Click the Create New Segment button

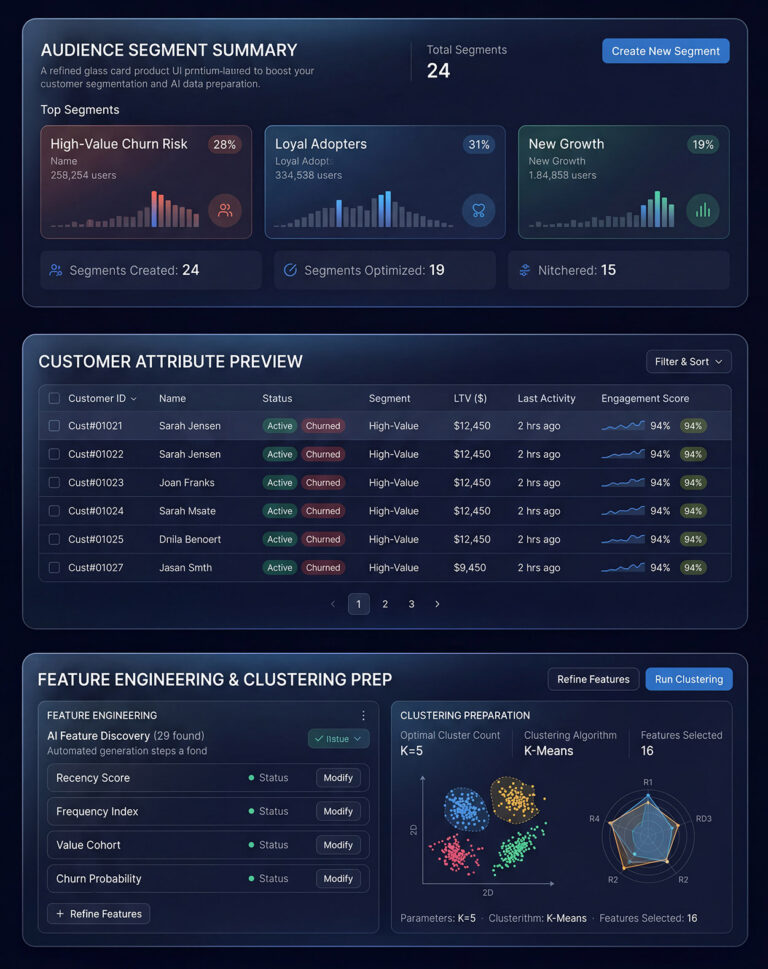point(665,51)
